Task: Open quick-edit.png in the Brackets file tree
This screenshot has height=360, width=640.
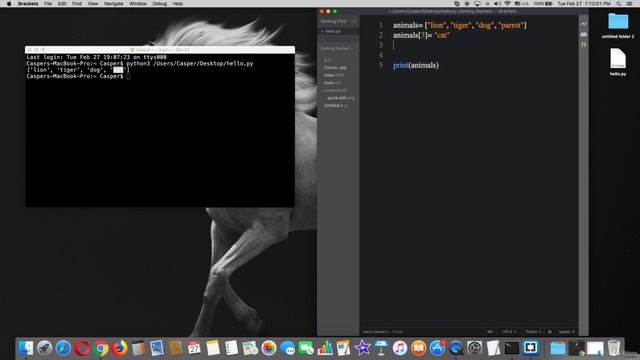Action: [341, 98]
